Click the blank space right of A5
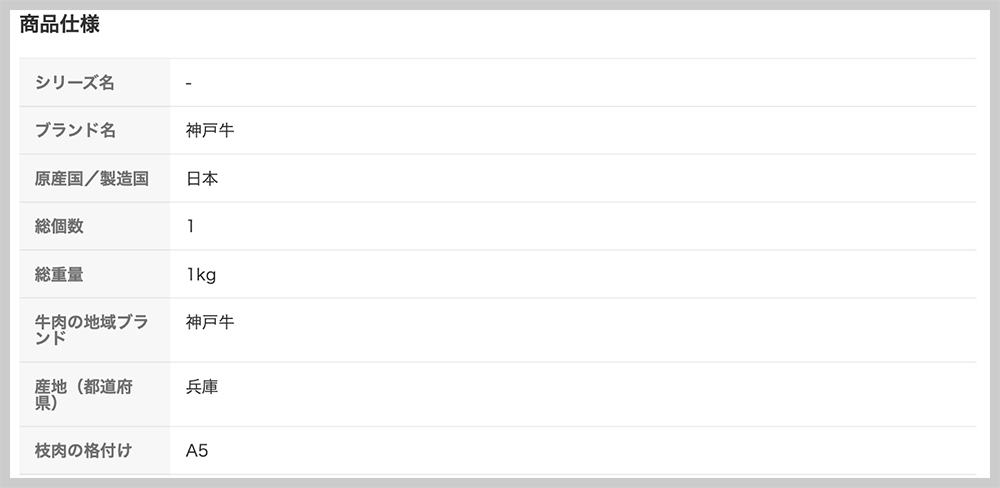Screen dimensions: 1000x488 click(592, 451)
